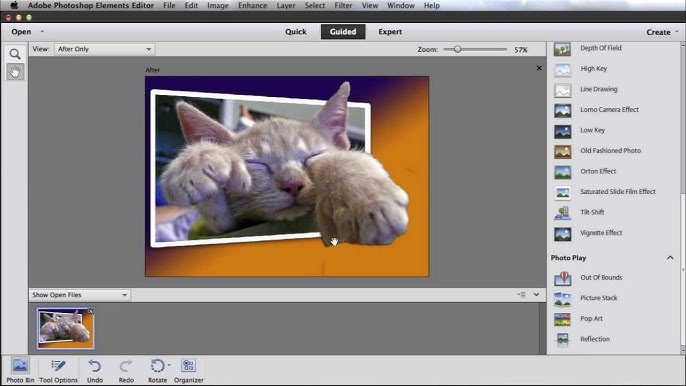Apply the Orton Effect icon

pyautogui.click(x=562, y=172)
